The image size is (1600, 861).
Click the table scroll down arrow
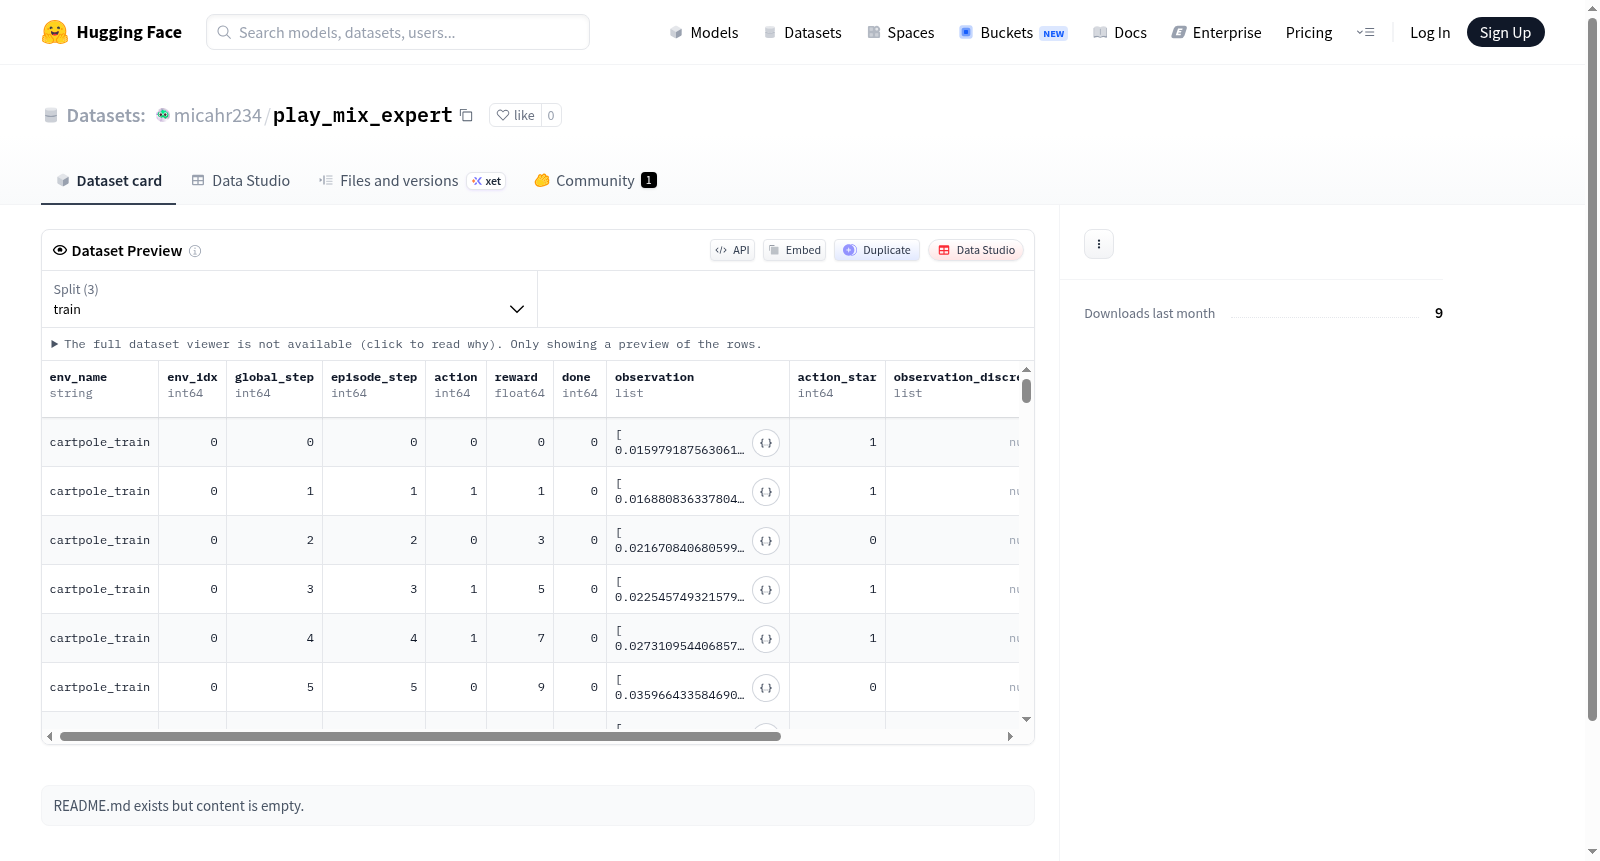click(x=1026, y=719)
